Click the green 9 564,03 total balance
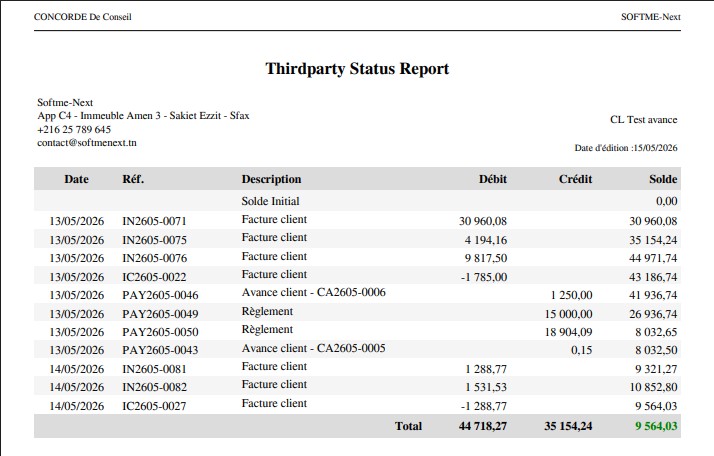714x456 pixels. (656, 426)
